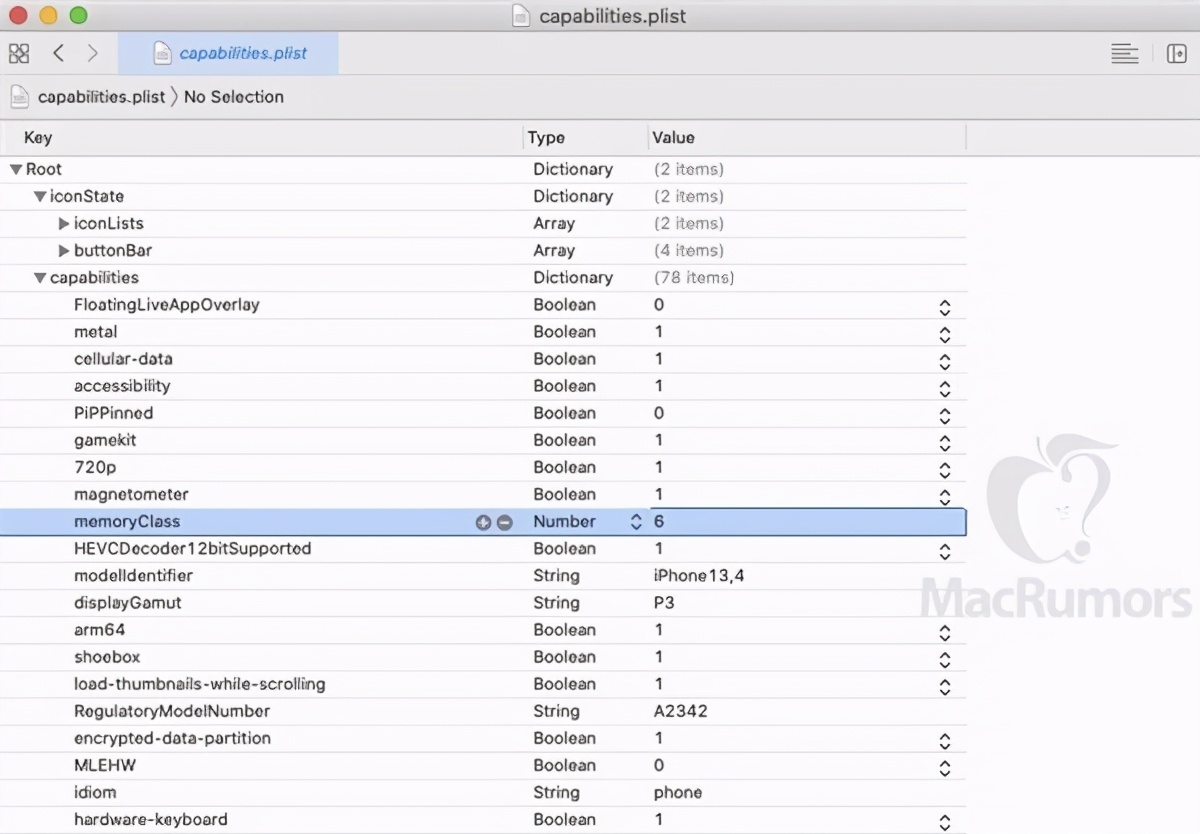Collapse the Root dictionary
Image resolution: width=1200 pixels, height=834 pixels.
(x=16, y=170)
